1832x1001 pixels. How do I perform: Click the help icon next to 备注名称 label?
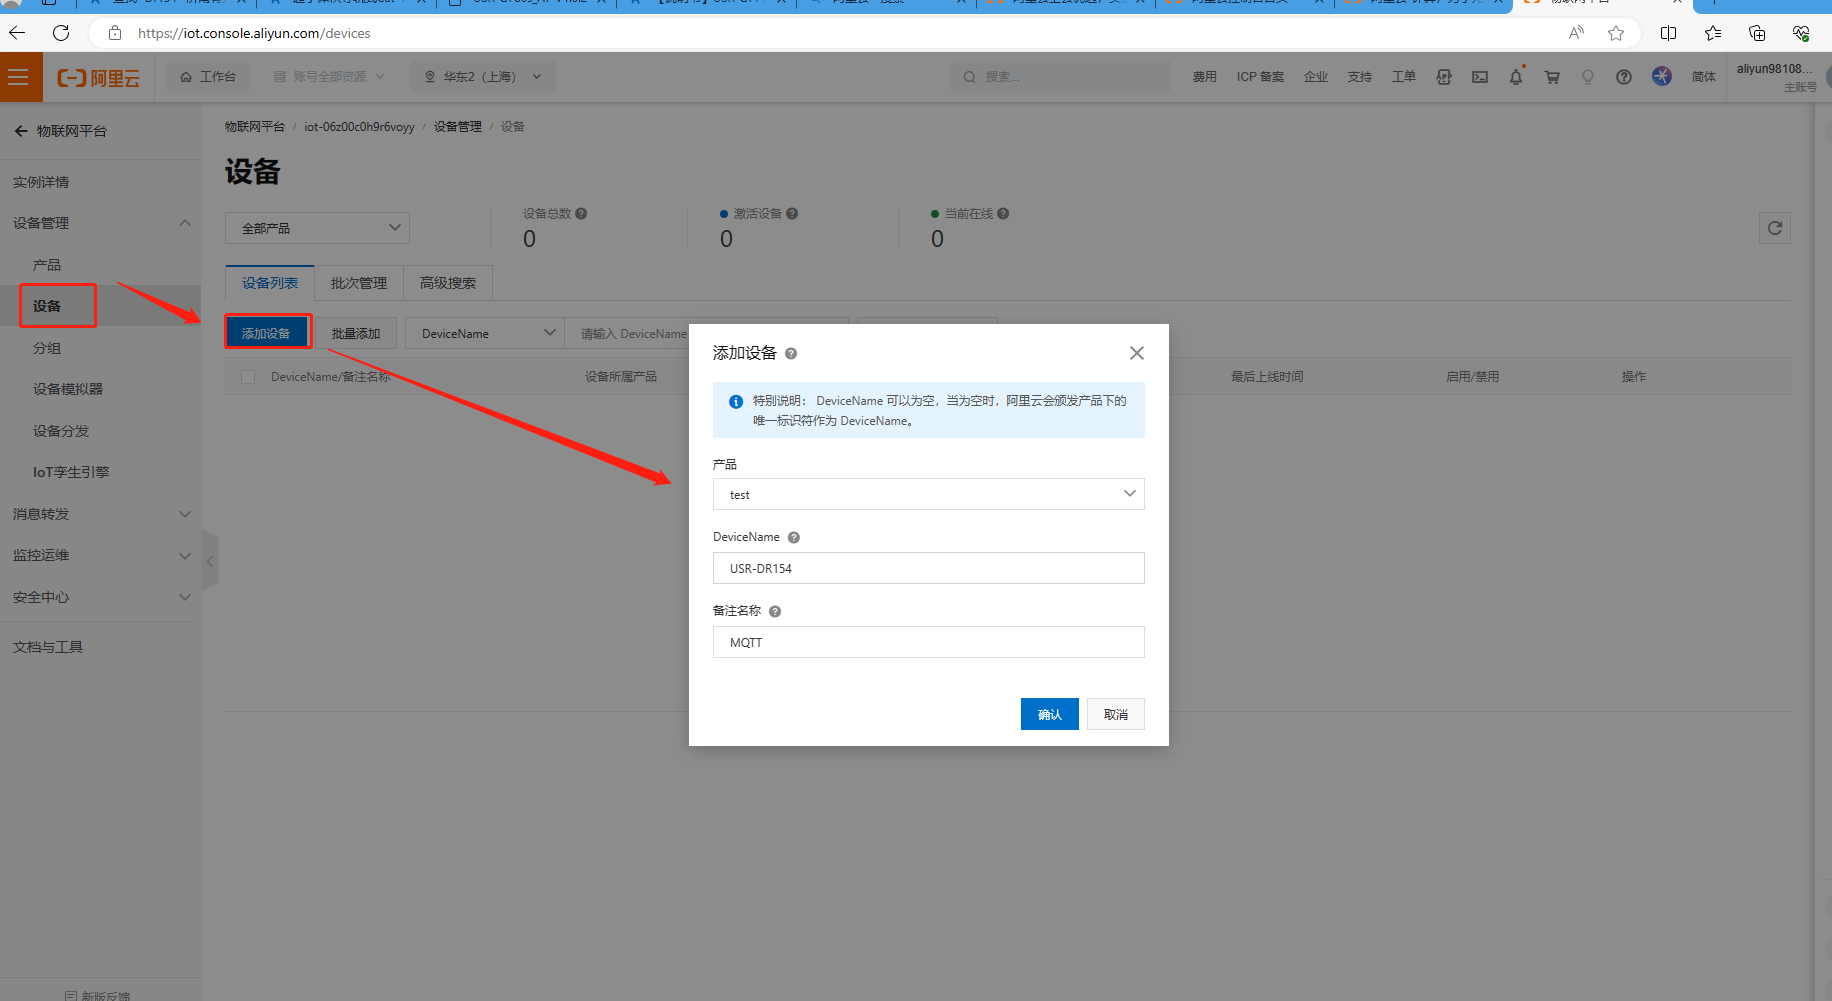775,611
